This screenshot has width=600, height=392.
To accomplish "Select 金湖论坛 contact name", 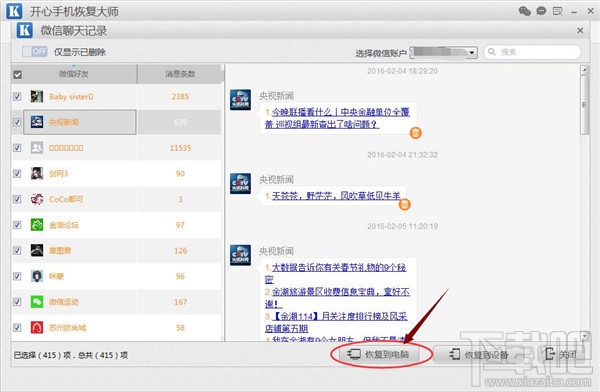I will coord(64,225).
